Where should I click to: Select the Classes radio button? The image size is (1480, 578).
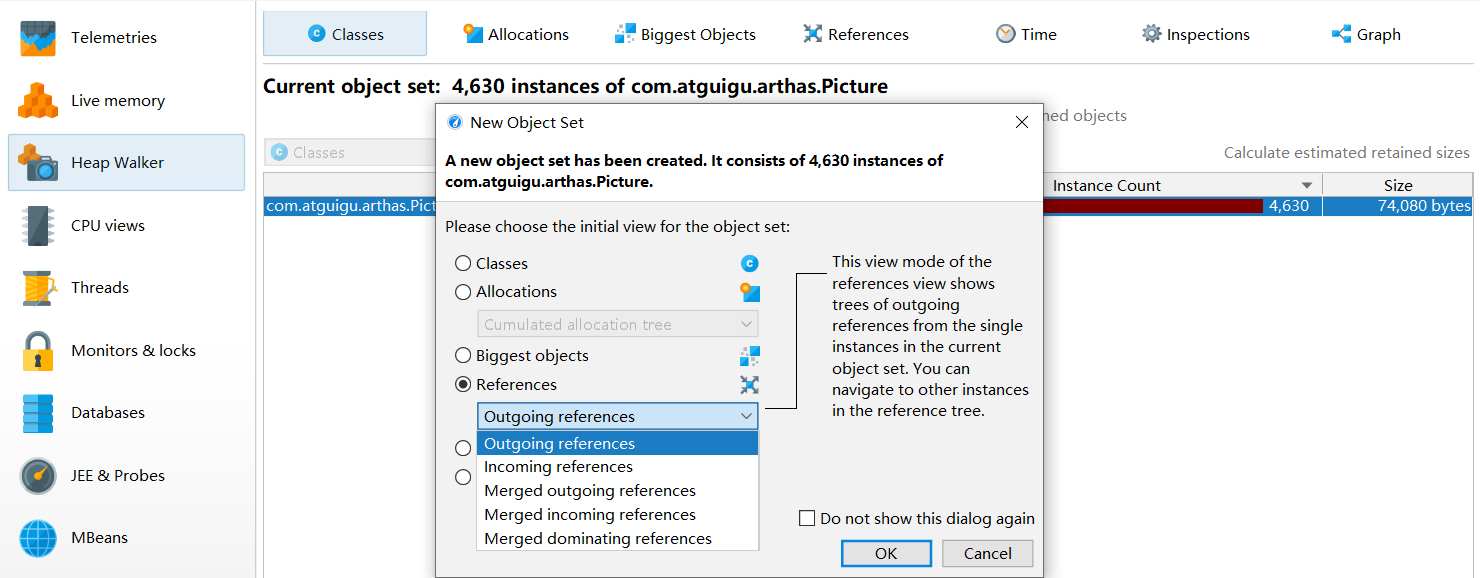pyautogui.click(x=463, y=264)
